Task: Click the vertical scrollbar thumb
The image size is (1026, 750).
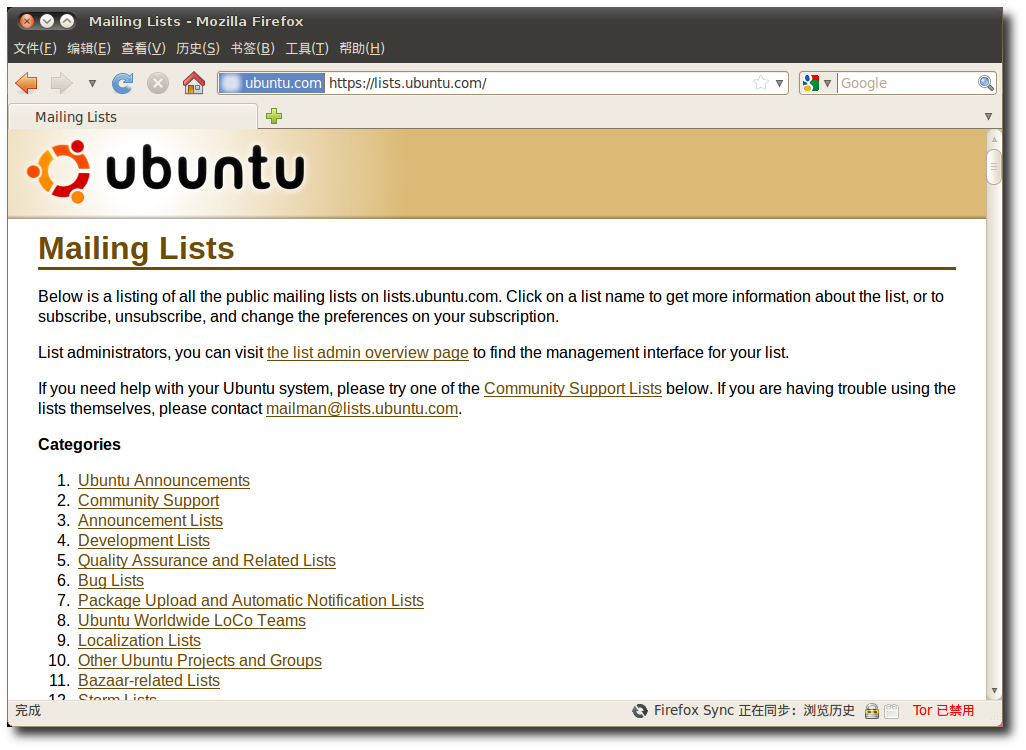Action: click(x=994, y=167)
